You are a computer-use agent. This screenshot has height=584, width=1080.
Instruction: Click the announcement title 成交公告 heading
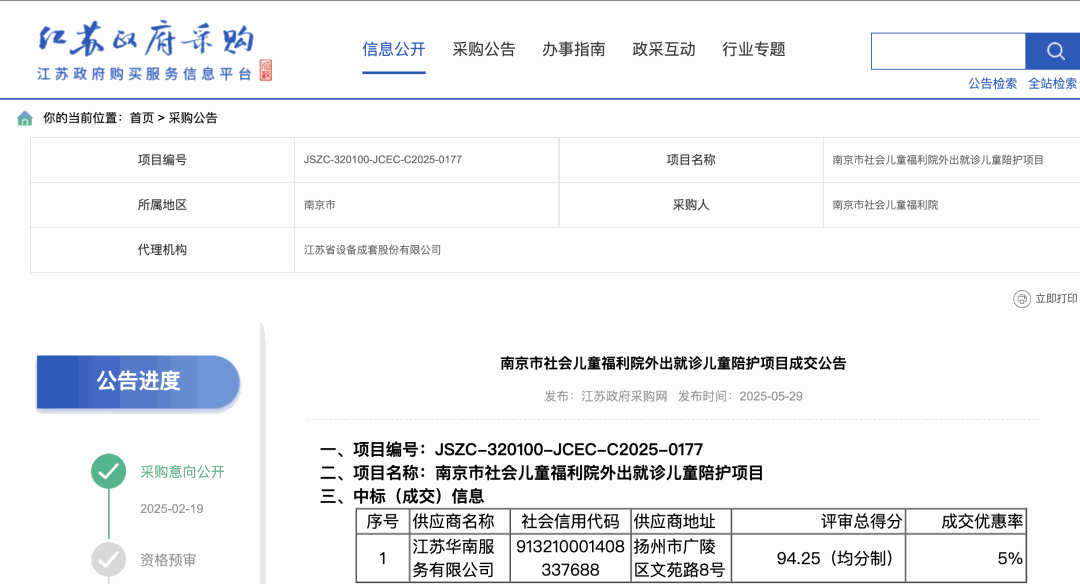[x=673, y=364]
